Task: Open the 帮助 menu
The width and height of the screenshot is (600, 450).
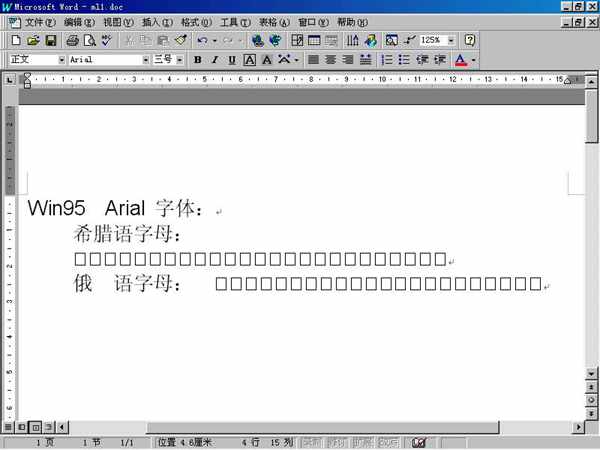Action: tap(352, 22)
